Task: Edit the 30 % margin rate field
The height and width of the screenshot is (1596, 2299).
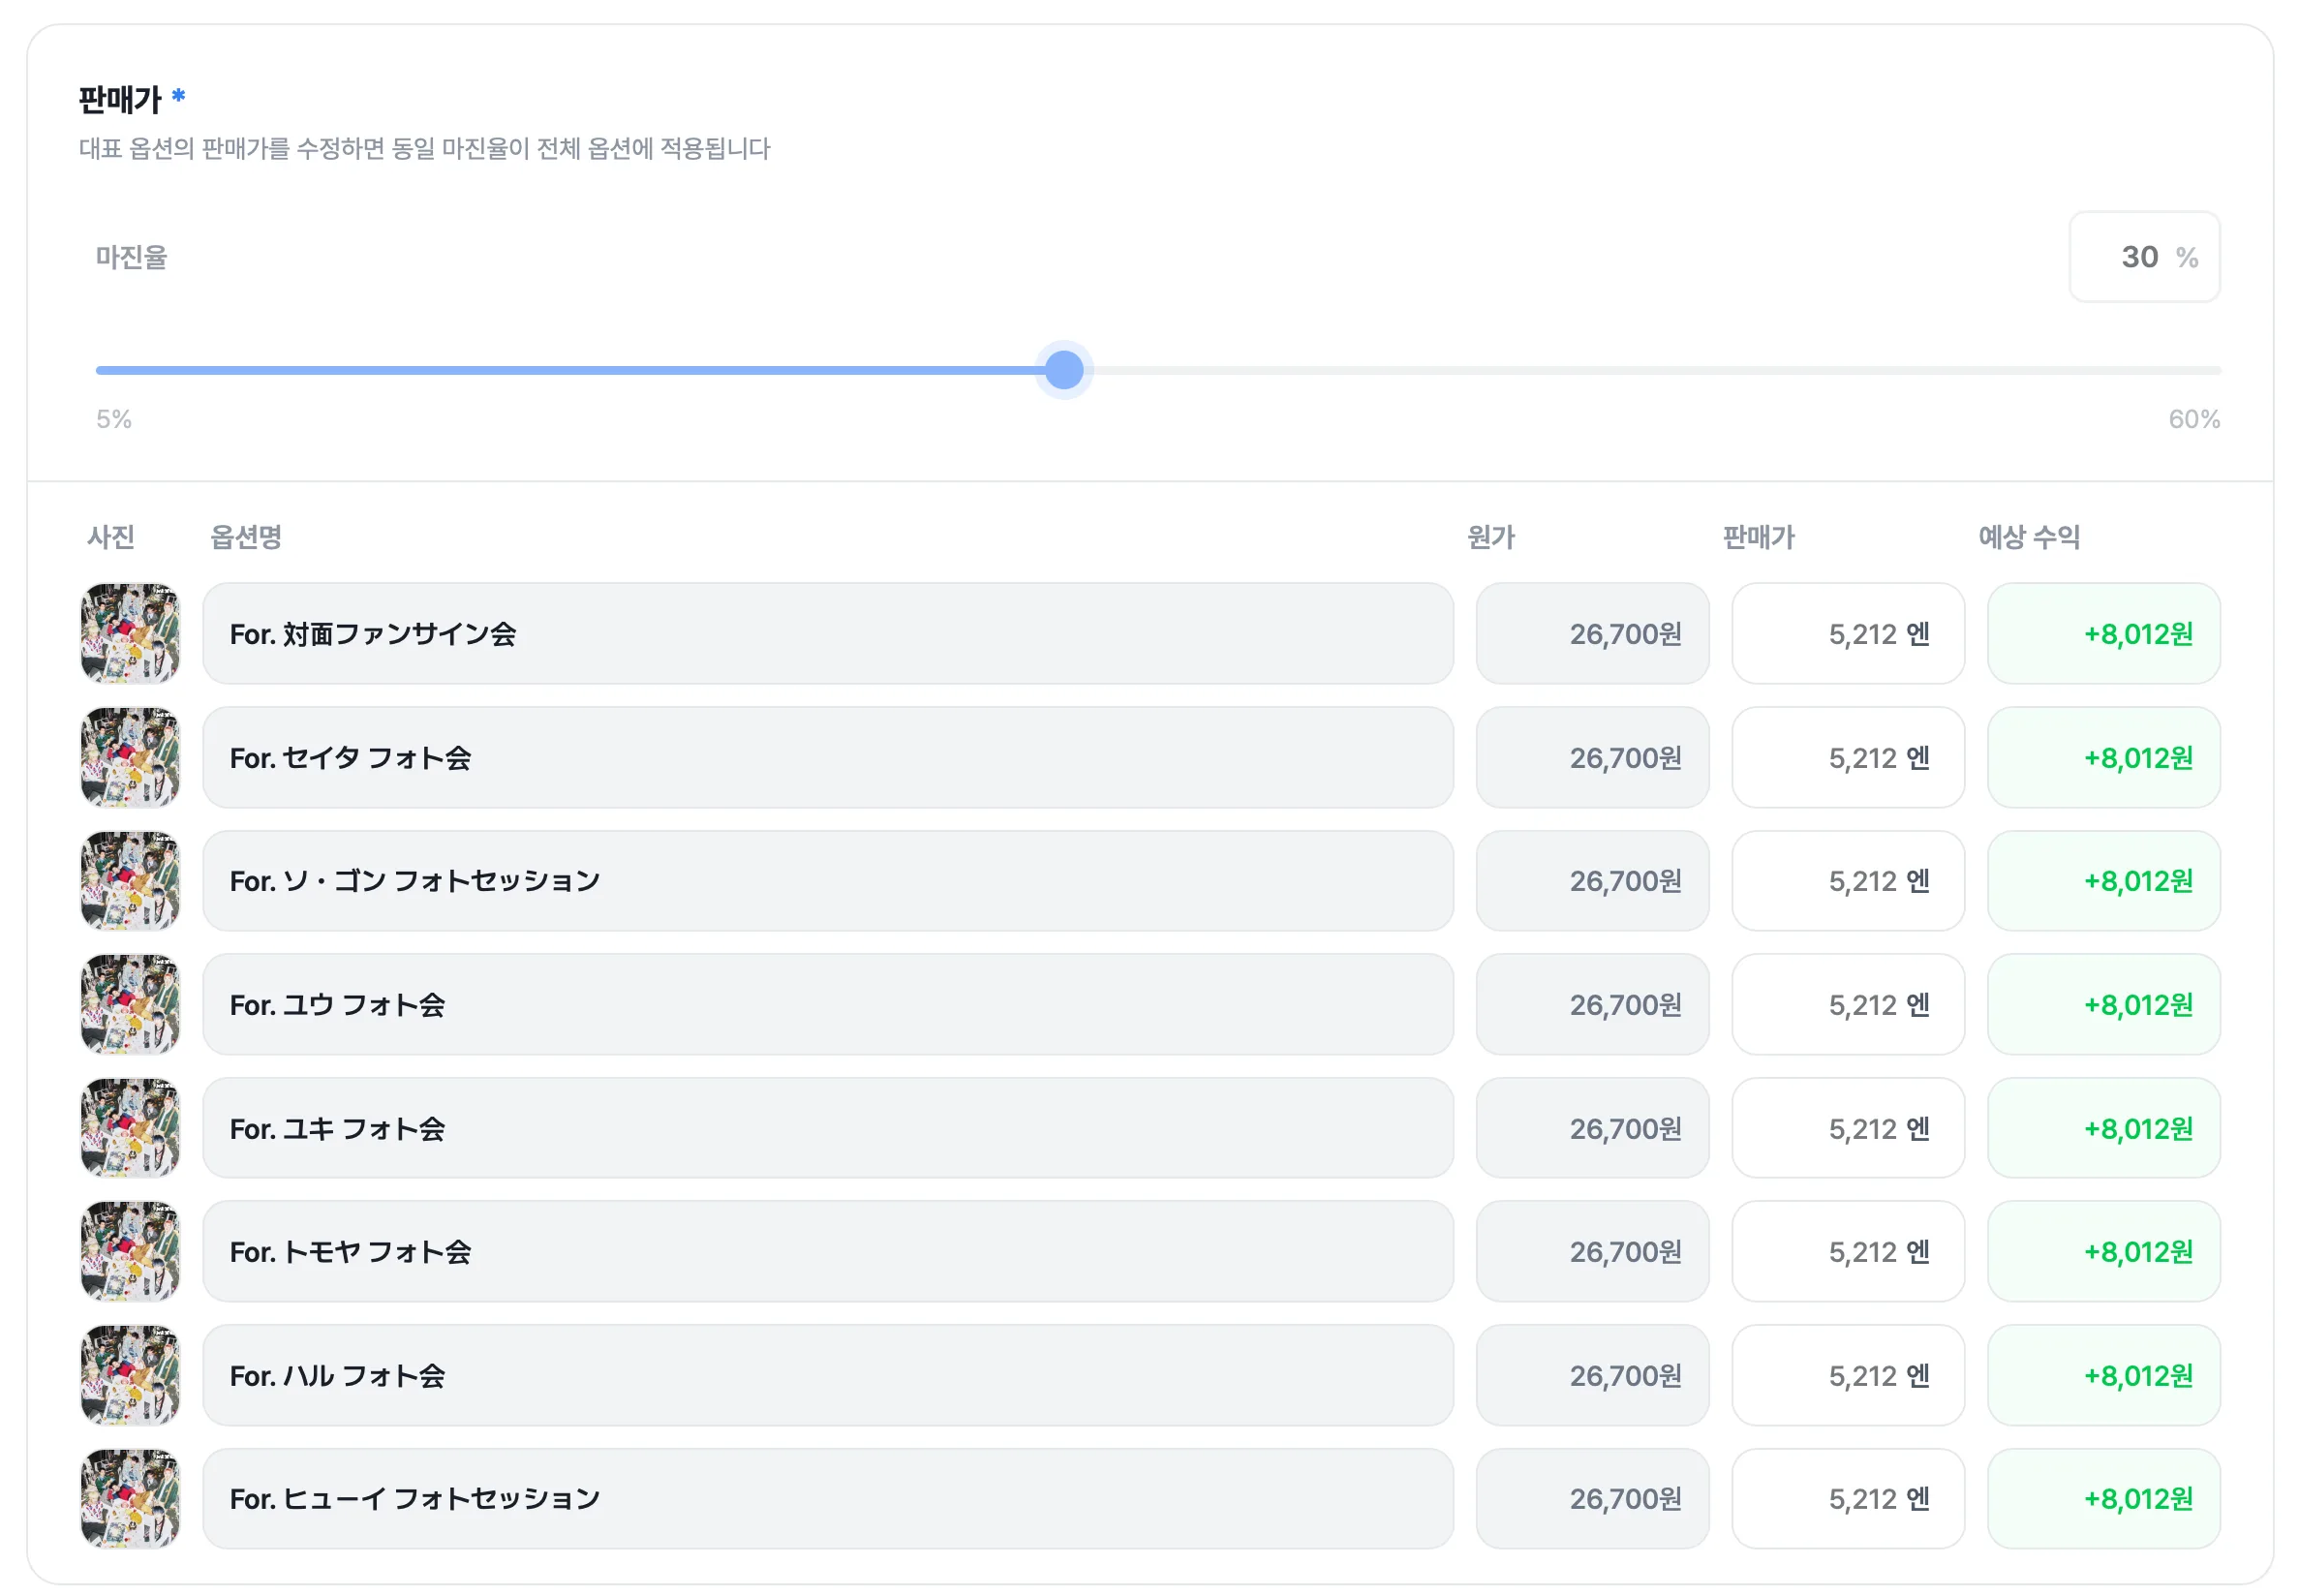Action: coord(2144,257)
